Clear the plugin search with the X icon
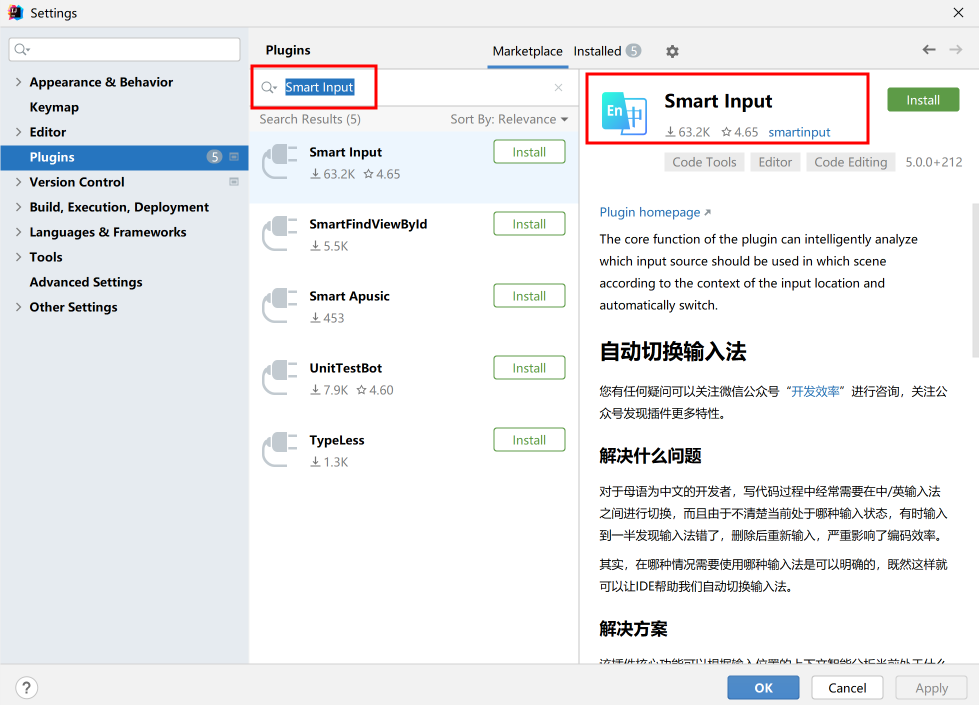The height and width of the screenshot is (705, 979). (558, 87)
